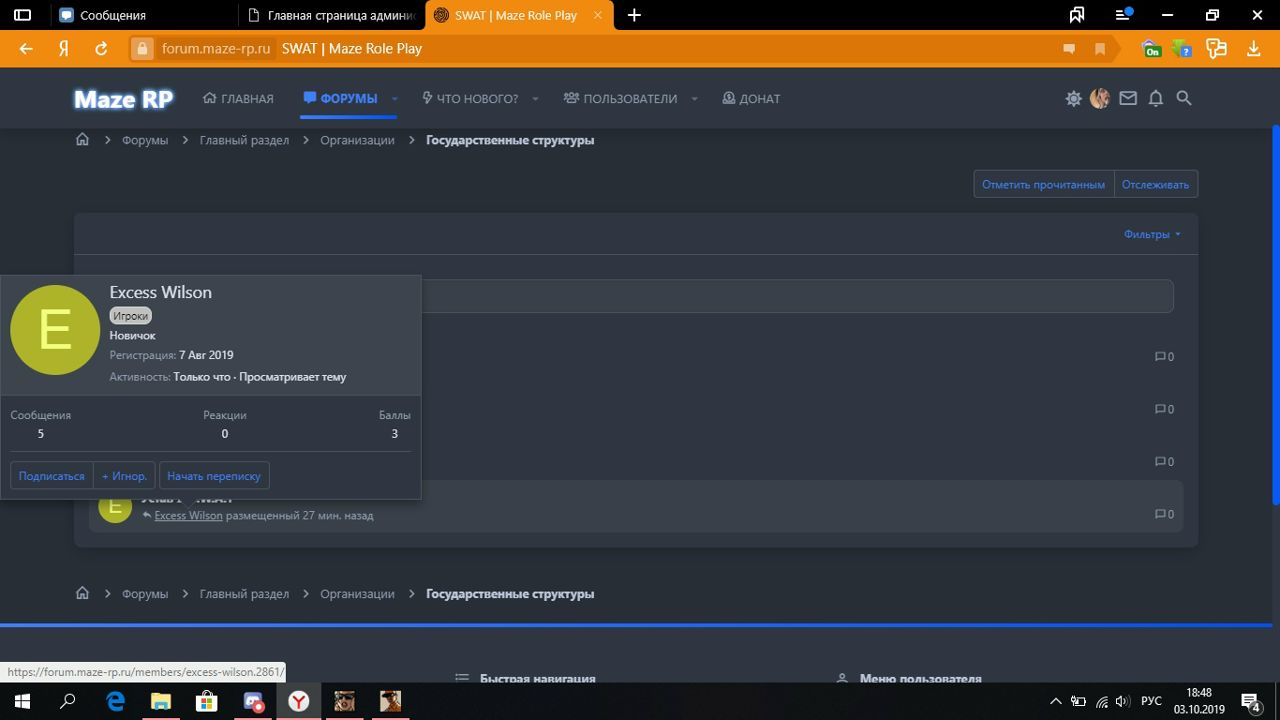Open the browser downloads icon
Screen dimensions: 1280x720
(x=1253, y=48)
